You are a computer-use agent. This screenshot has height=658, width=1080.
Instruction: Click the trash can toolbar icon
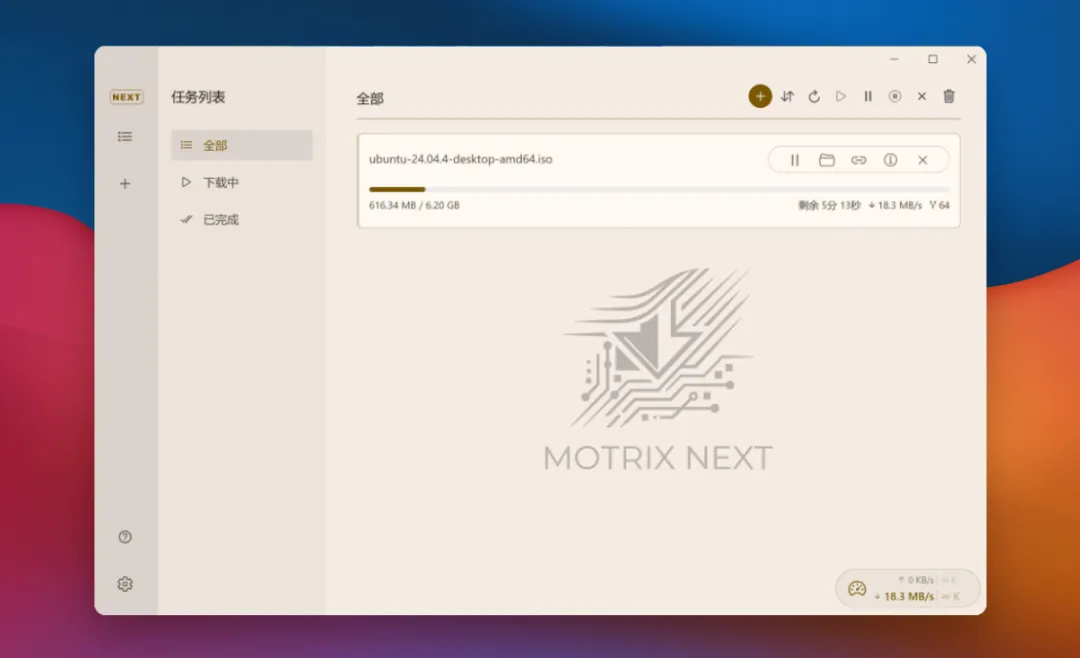[948, 96]
